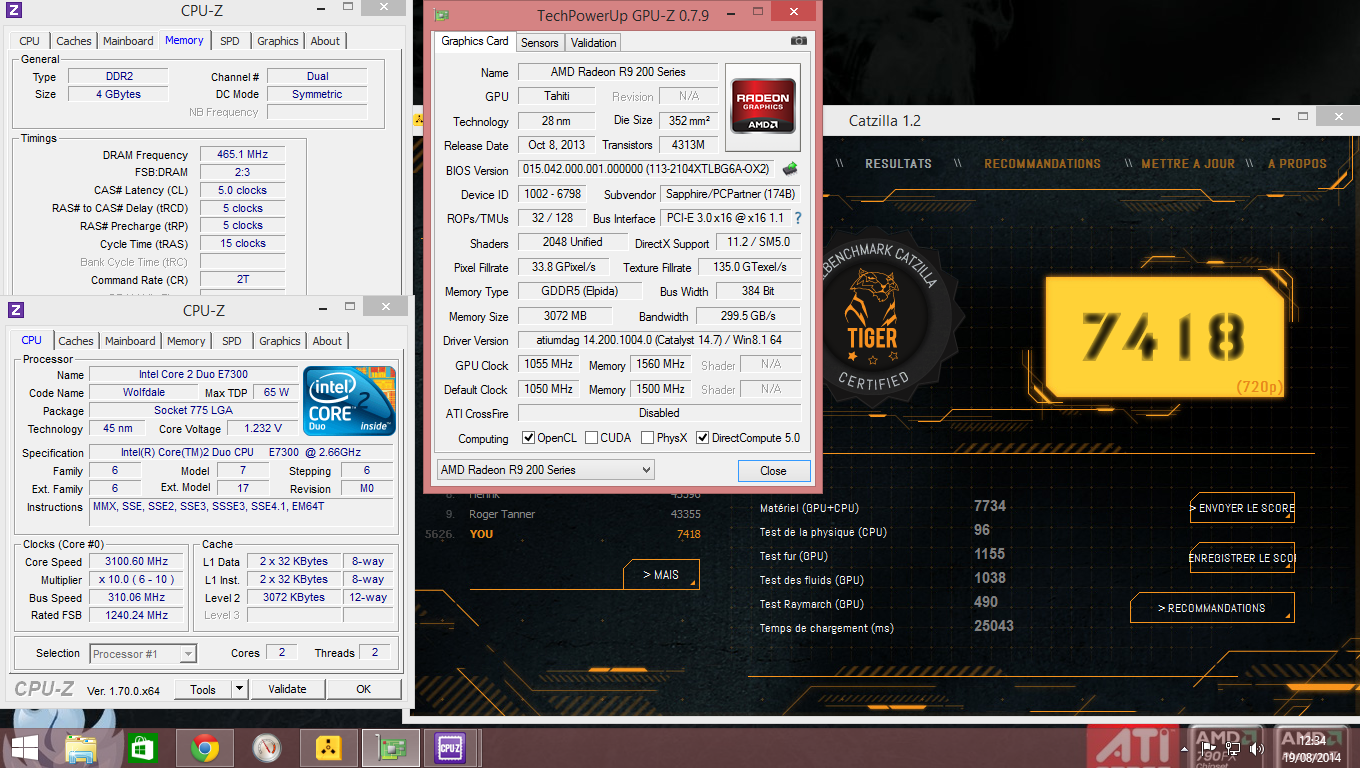1360x768 pixels.
Task: Click the GPU-Z screenshot camera icon
Action: (798, 41)
